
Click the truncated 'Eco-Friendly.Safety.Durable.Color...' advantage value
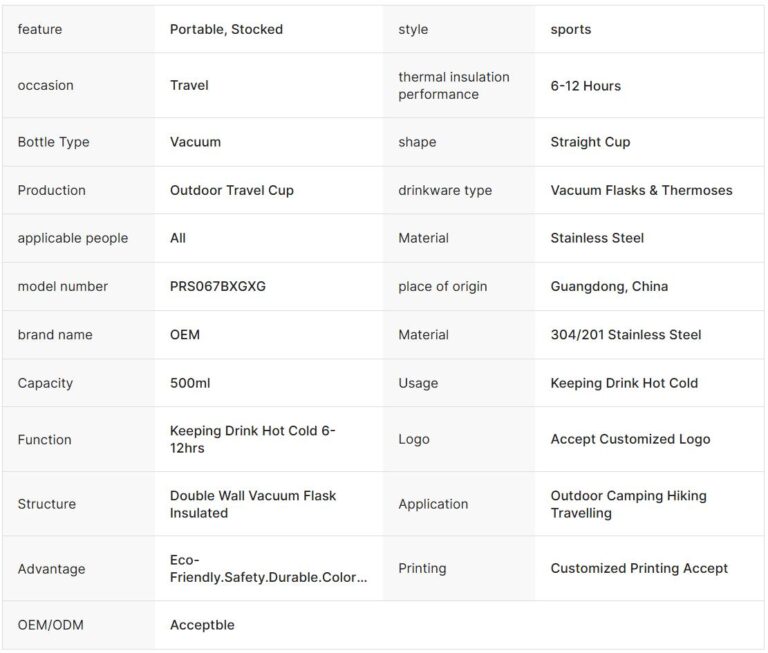click(x=268, y=568)
